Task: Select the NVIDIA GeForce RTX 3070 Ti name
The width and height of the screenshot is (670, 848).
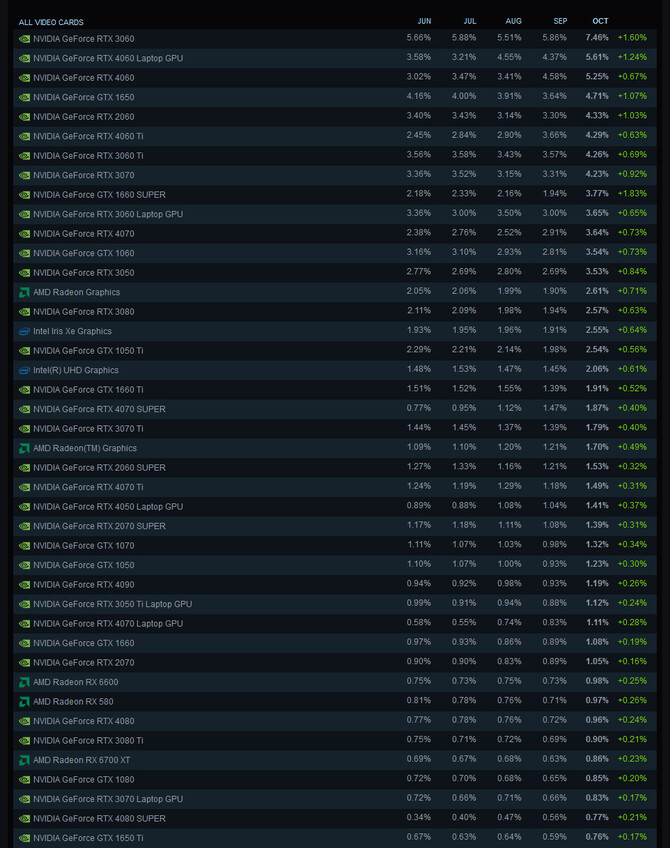Action: (x=88, y=429)
